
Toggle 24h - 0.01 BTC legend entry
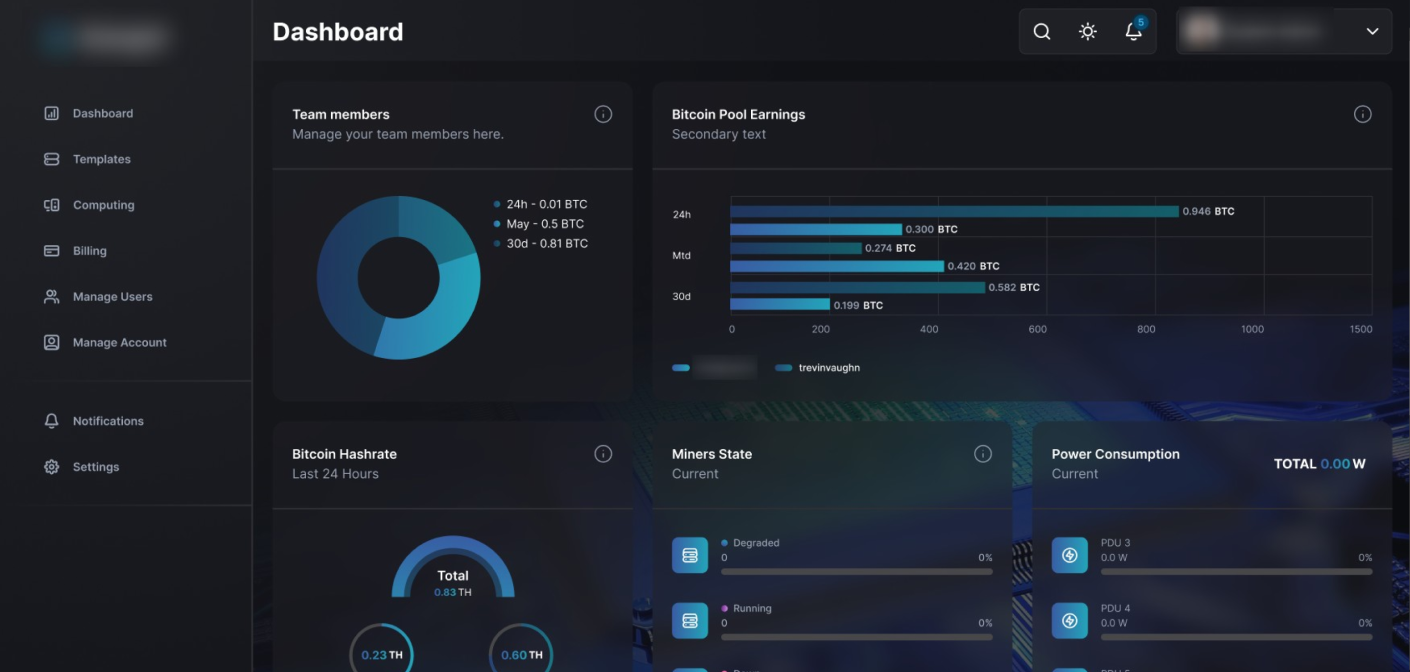(x=540, y=204)
